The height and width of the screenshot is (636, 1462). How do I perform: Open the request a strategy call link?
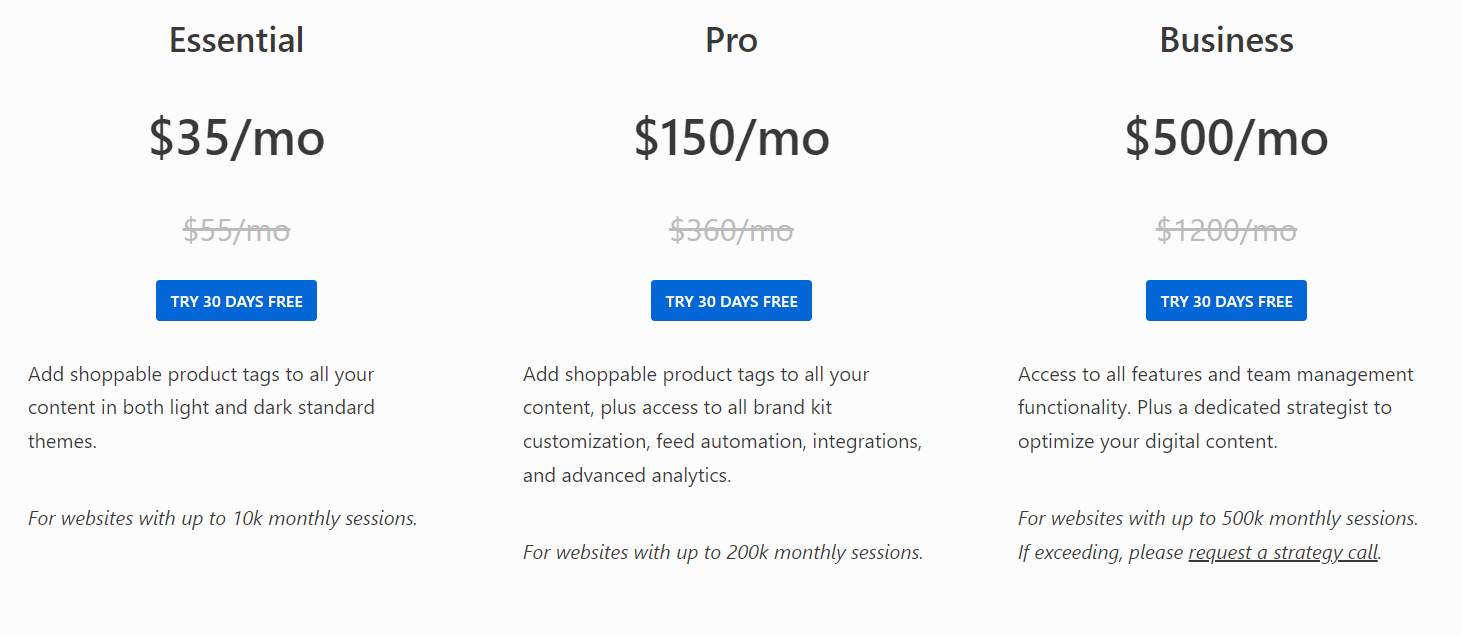1283,552
